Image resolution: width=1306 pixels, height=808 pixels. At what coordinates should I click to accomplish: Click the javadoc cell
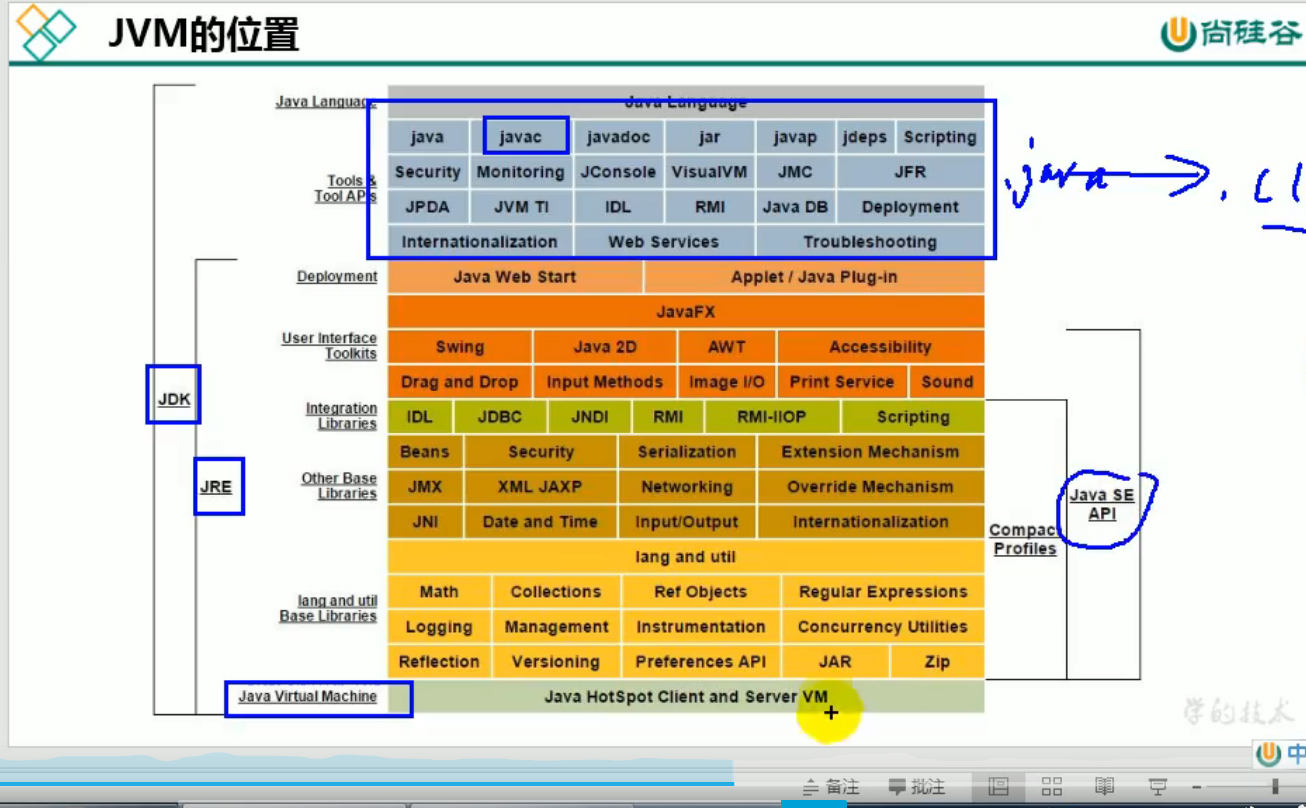618,137
